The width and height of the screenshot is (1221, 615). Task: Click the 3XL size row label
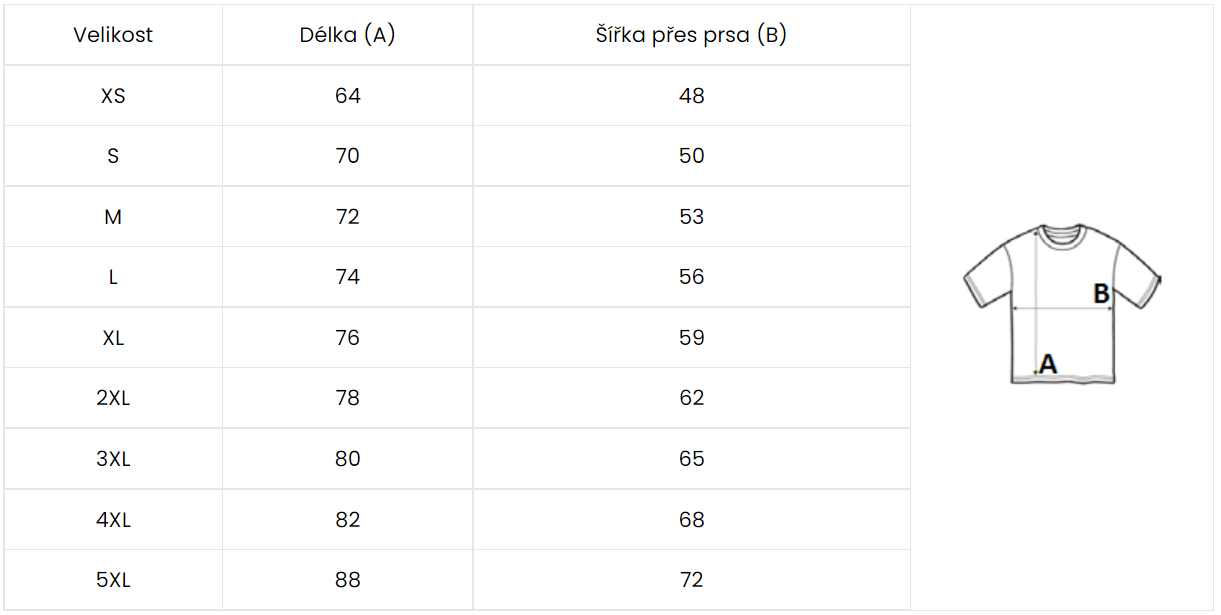click(x=113, y=459)
